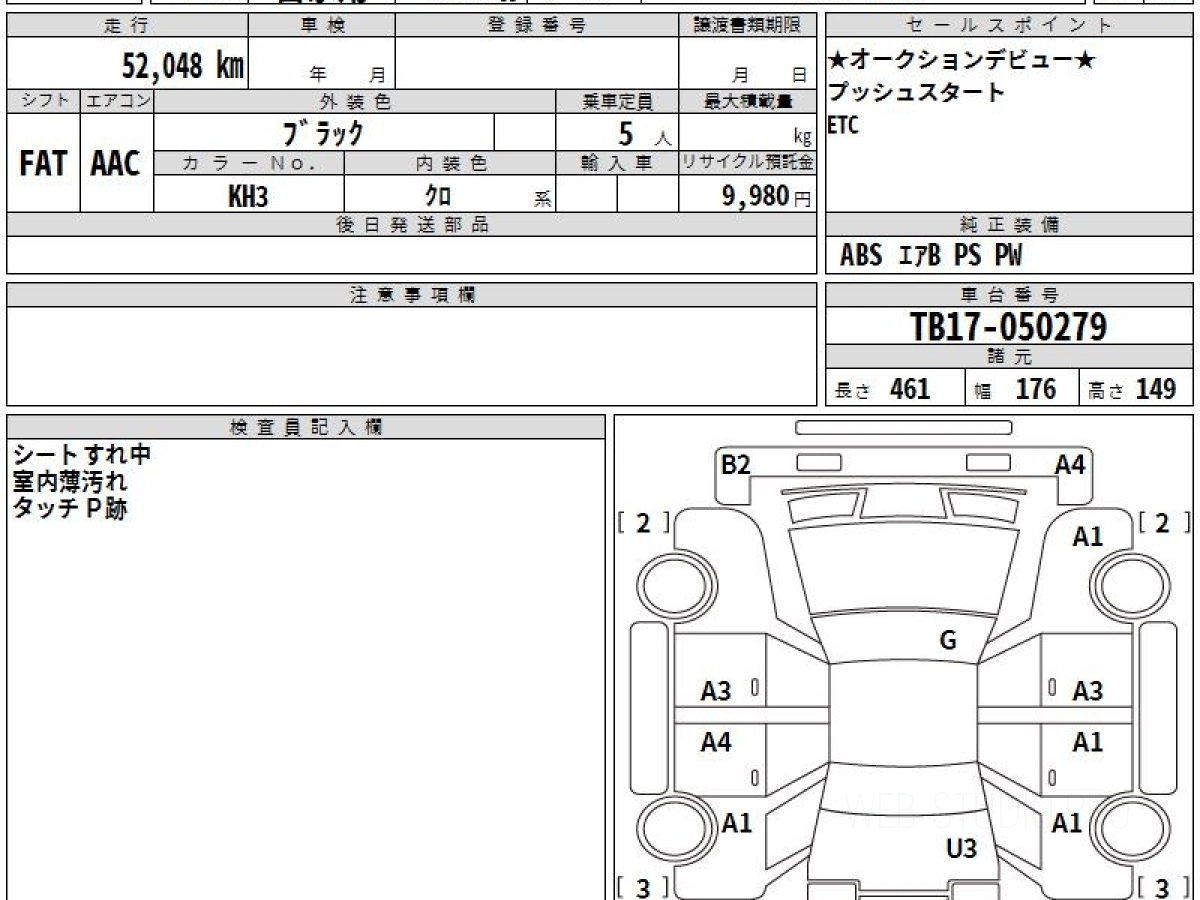Select the プッシュスタート sales point
The height and width of the screenshot is (900, 1200).
[915, 93]
